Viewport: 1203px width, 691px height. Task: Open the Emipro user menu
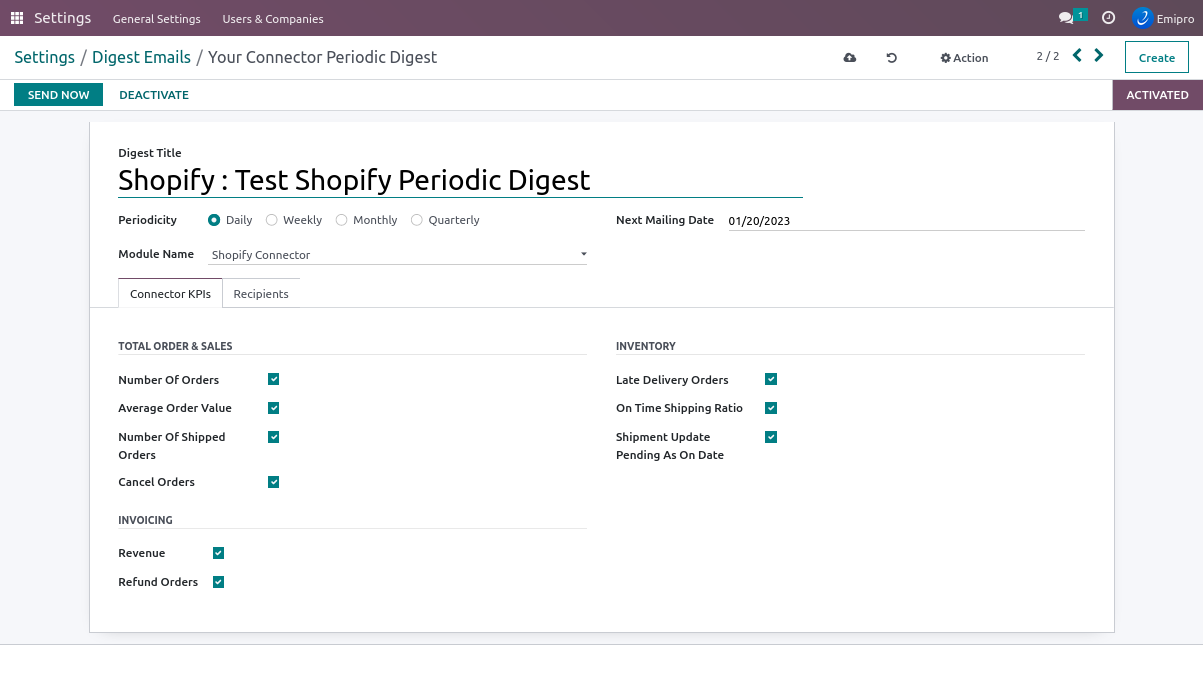point(1163,18)
